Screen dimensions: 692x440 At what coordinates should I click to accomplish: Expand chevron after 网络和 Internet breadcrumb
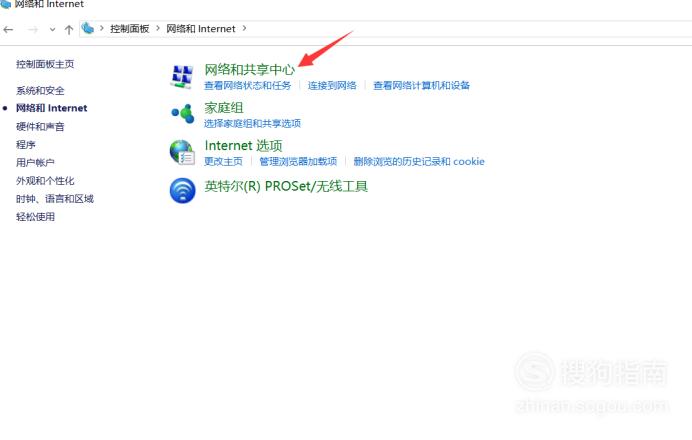click(x=244, y=28)
